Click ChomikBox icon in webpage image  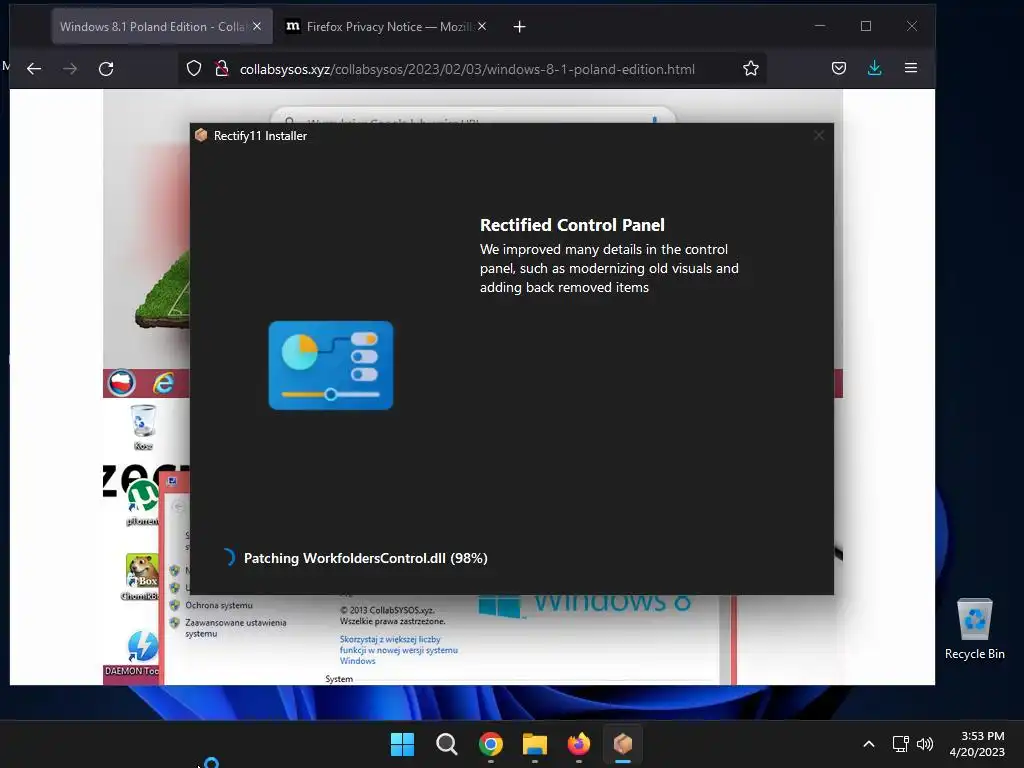(x=142, y=577)
